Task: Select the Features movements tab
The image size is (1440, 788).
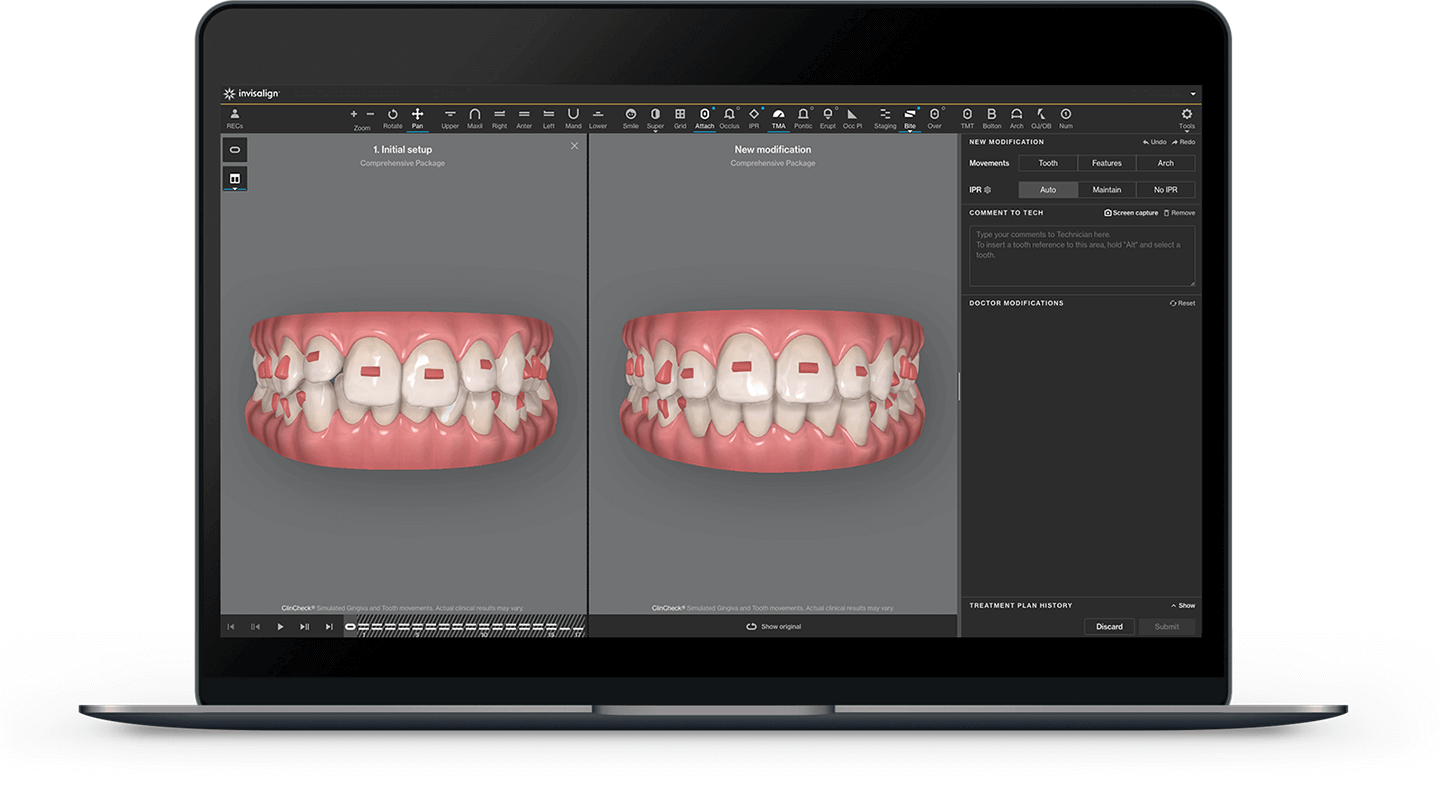Action: click(1107, 163)
